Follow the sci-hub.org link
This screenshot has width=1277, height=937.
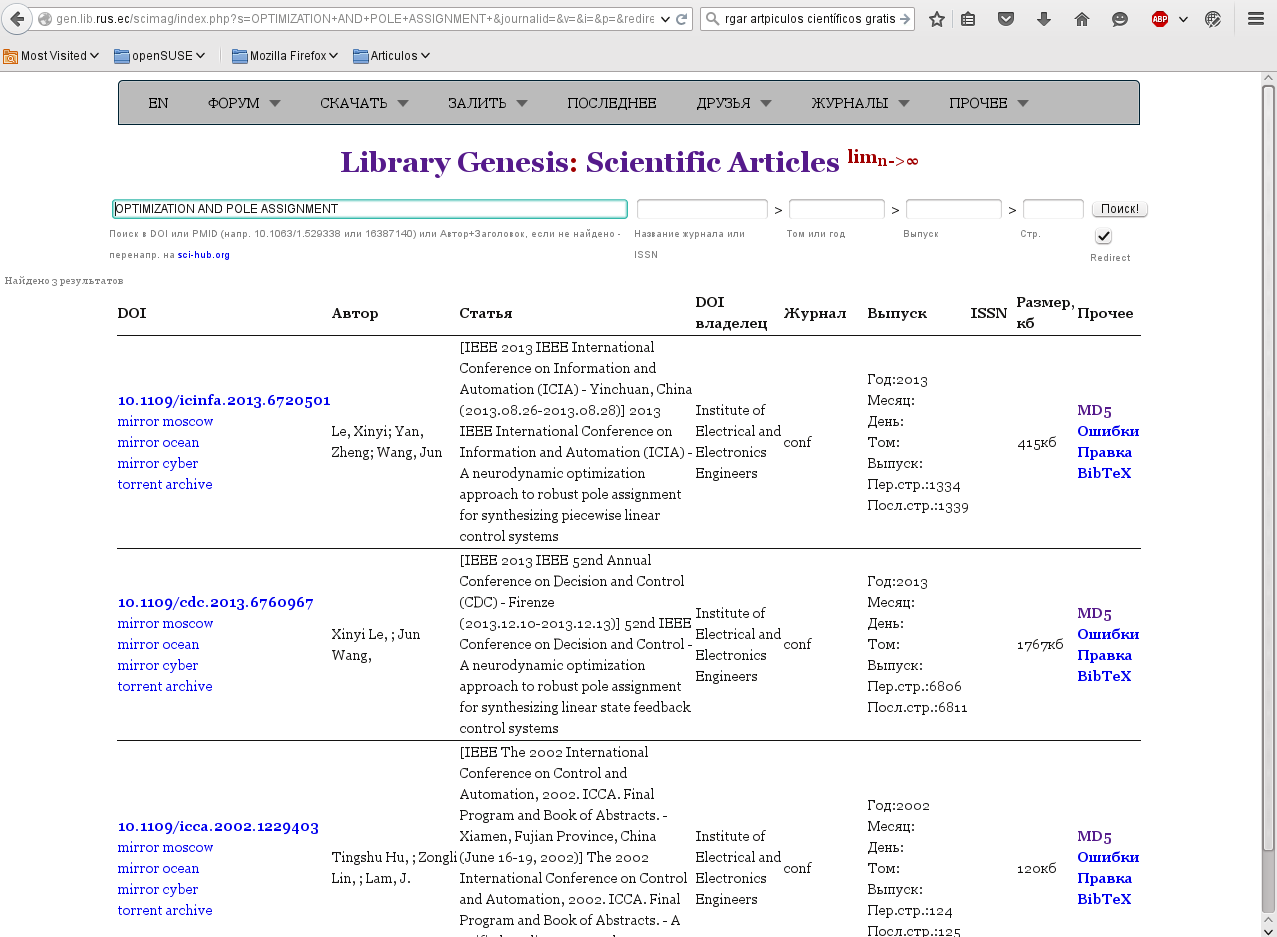click(x=204, y=255)
